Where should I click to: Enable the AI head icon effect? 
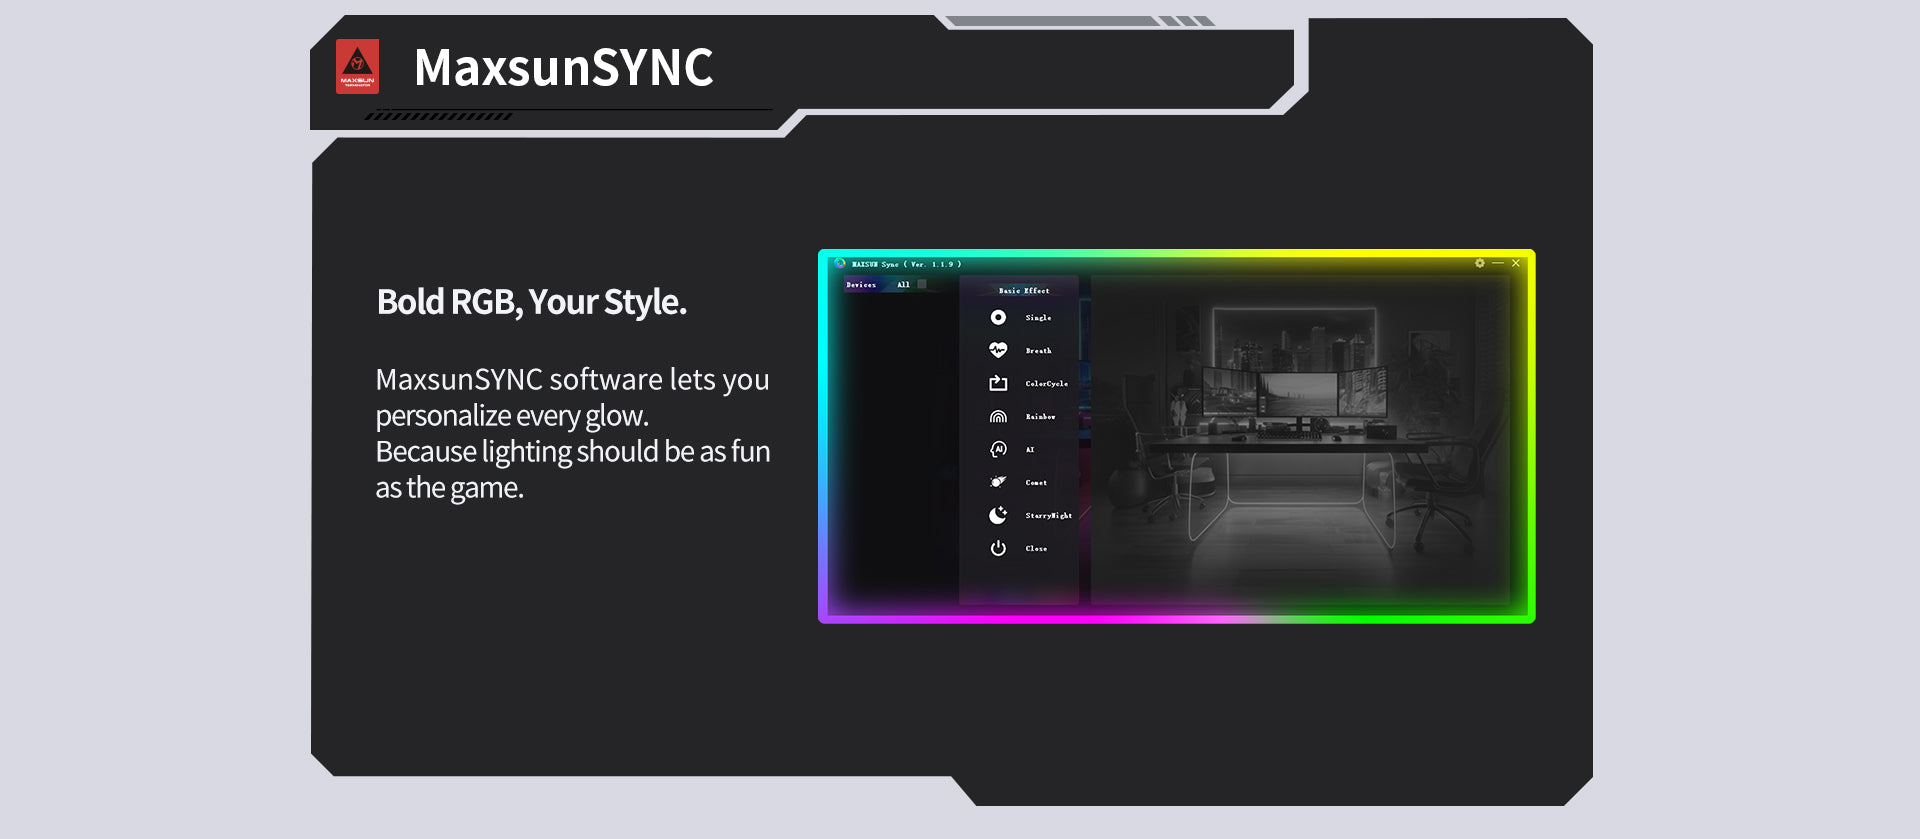coord(998,449)
